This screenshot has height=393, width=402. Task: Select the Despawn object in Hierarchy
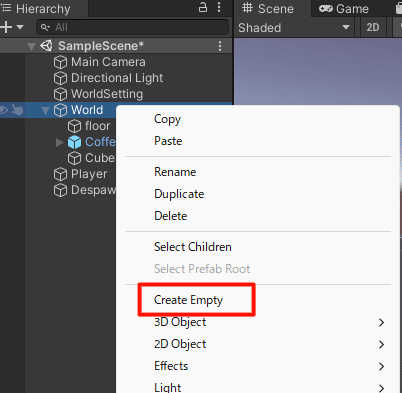coord(93,190)
